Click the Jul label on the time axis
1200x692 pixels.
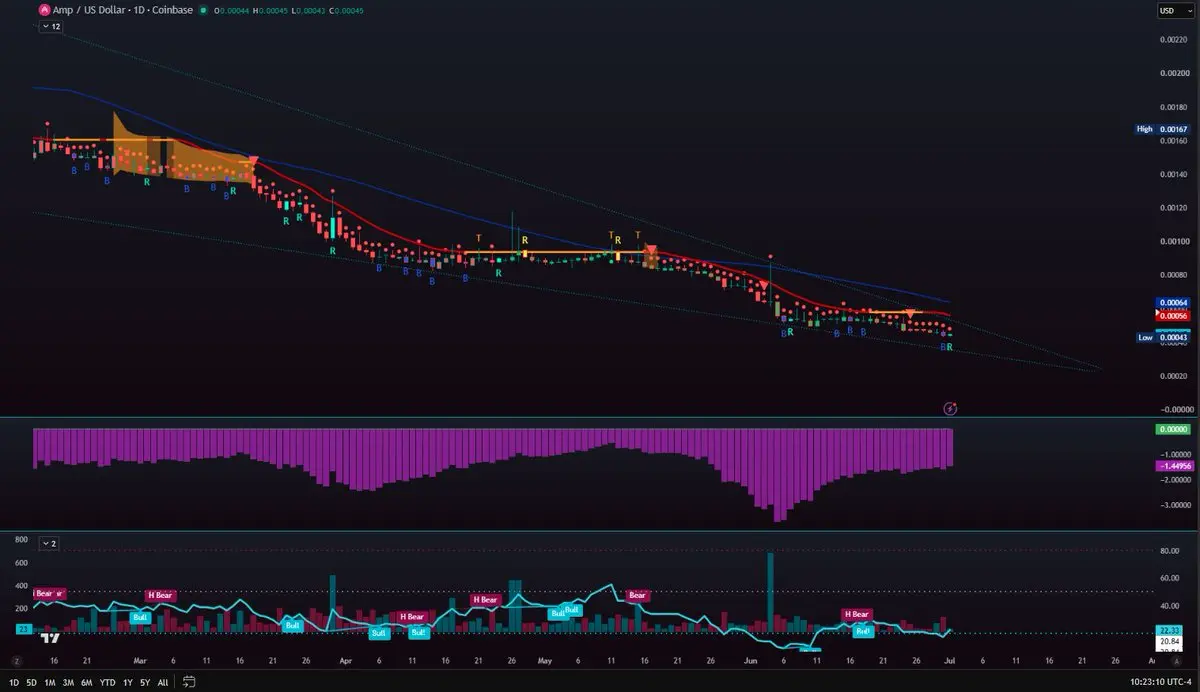coord(949,661)
